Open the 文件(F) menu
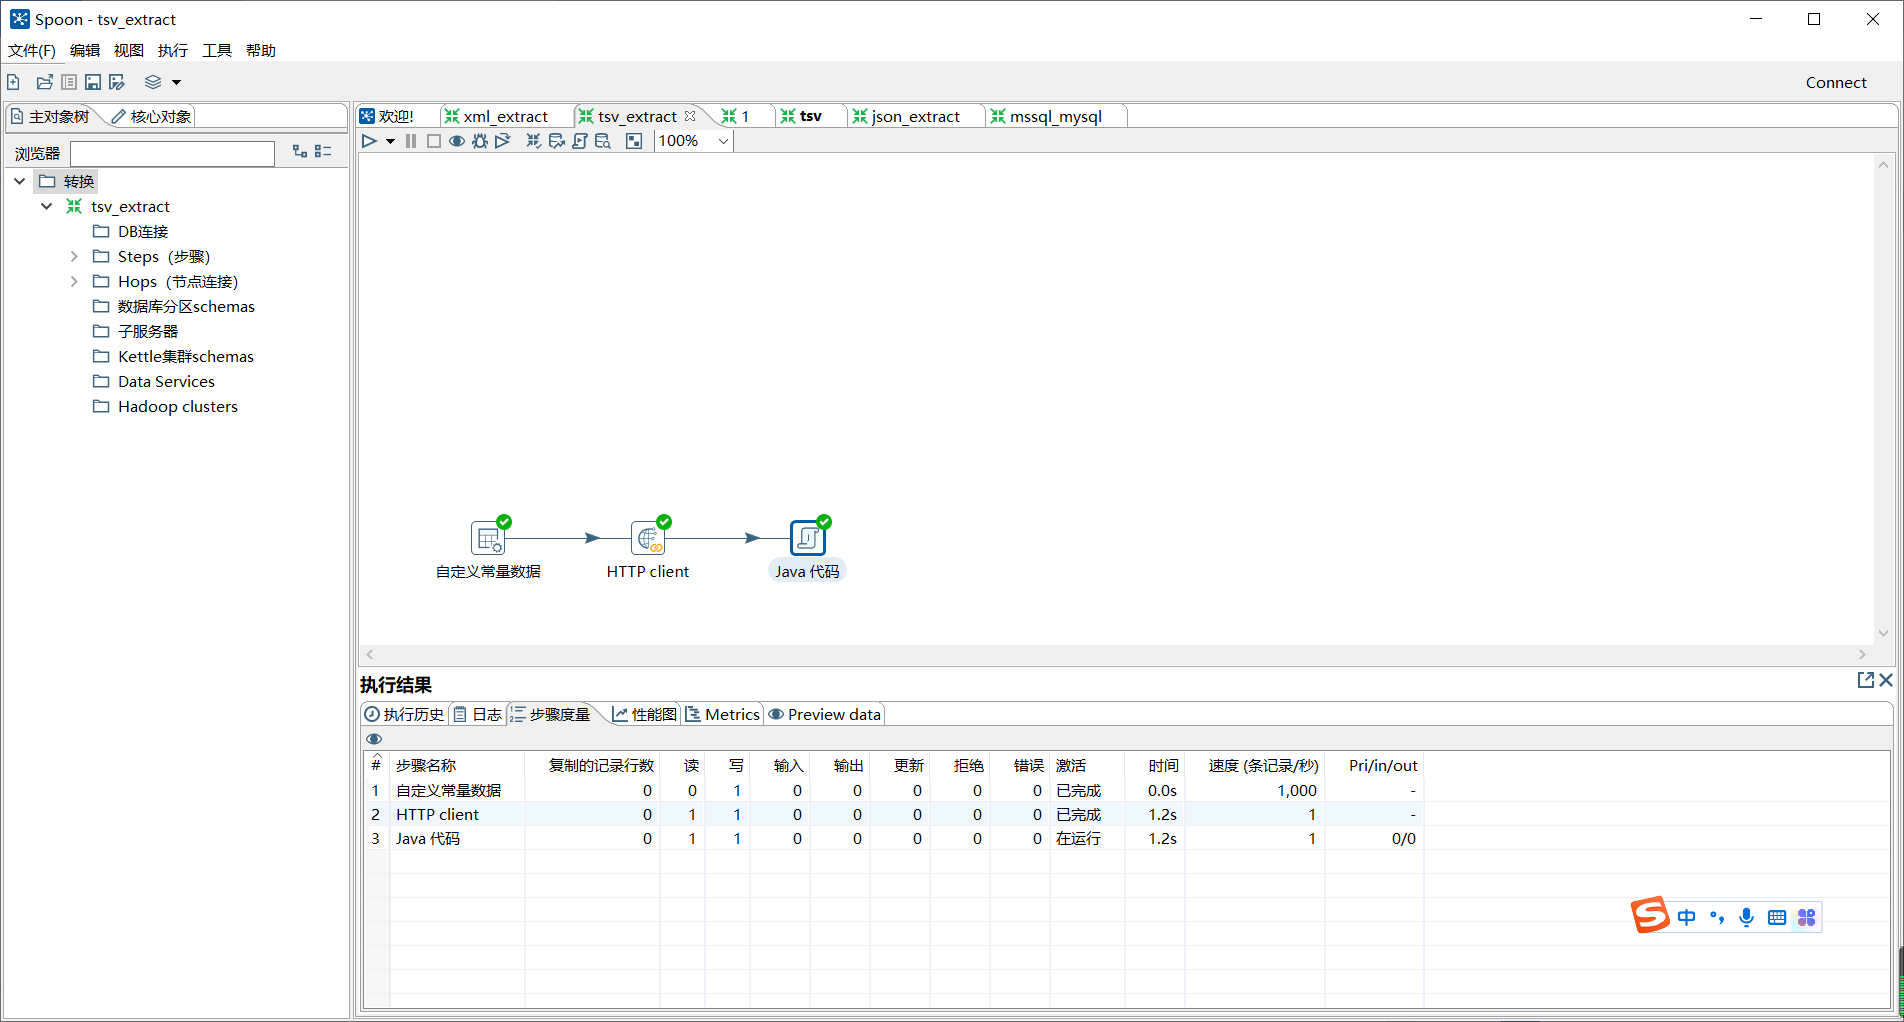Viewport: 1904px width, 1022px height. [32, 51]
